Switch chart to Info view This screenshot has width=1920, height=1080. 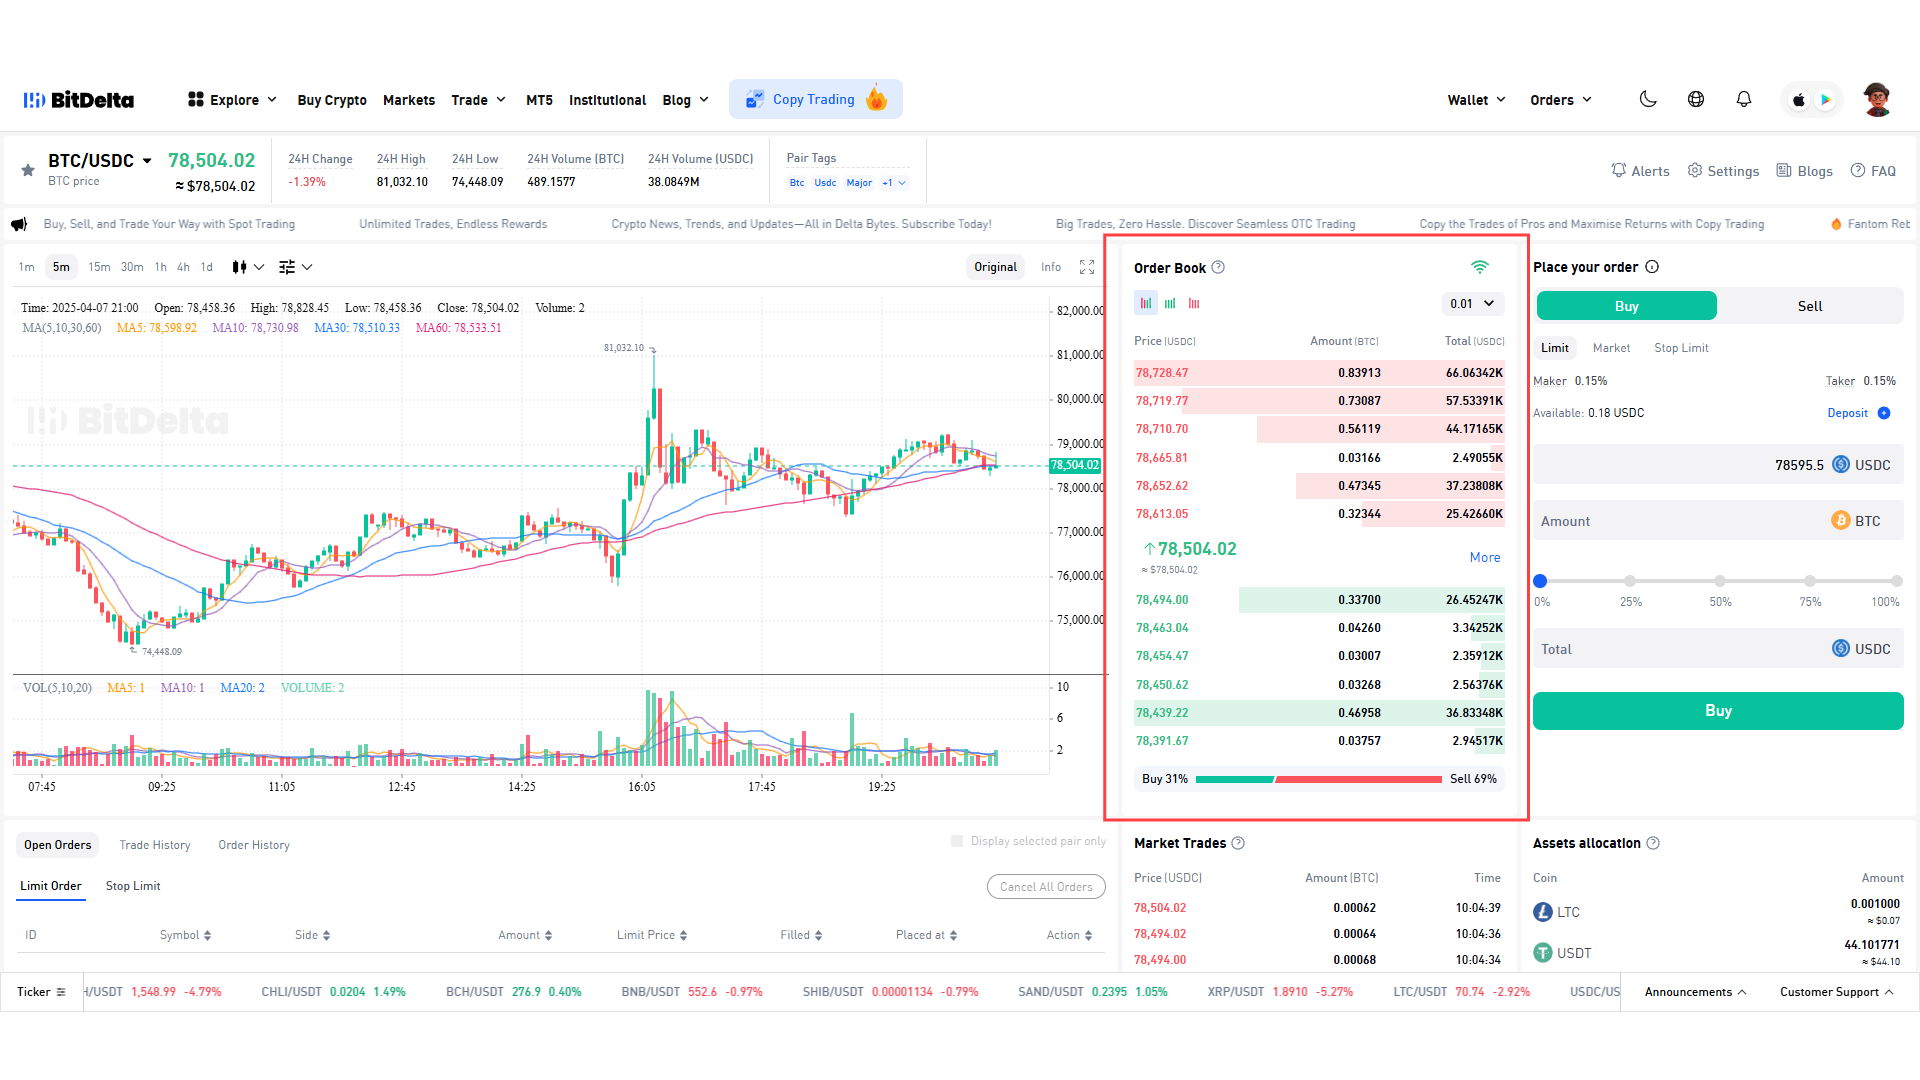click(x=1051, y=267)
